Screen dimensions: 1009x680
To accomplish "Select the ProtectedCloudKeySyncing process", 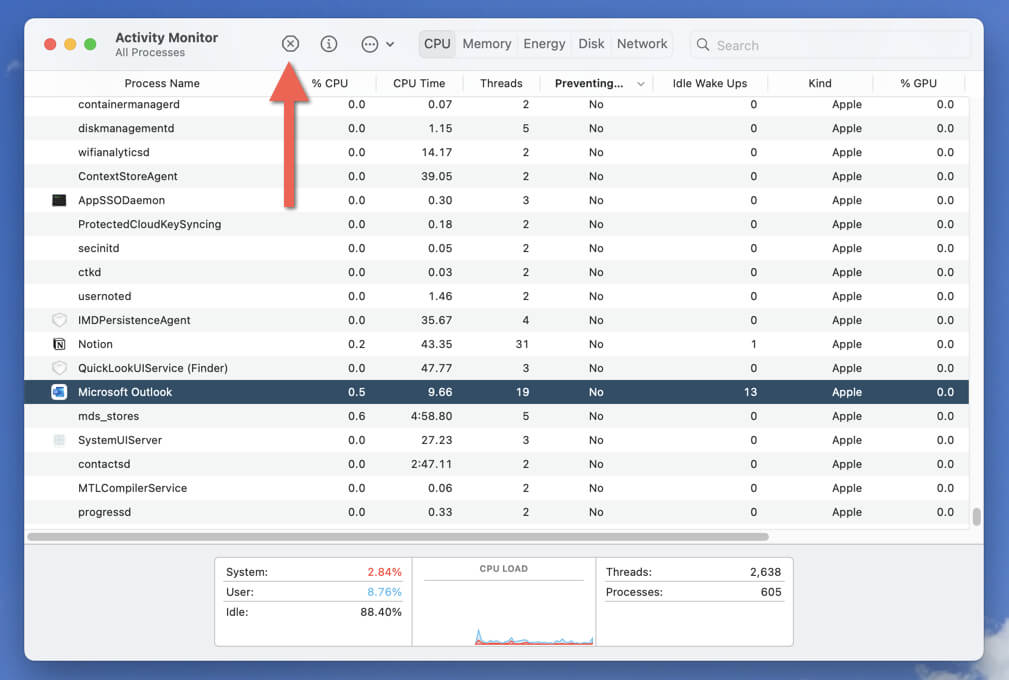I will (x=496, y=224).
